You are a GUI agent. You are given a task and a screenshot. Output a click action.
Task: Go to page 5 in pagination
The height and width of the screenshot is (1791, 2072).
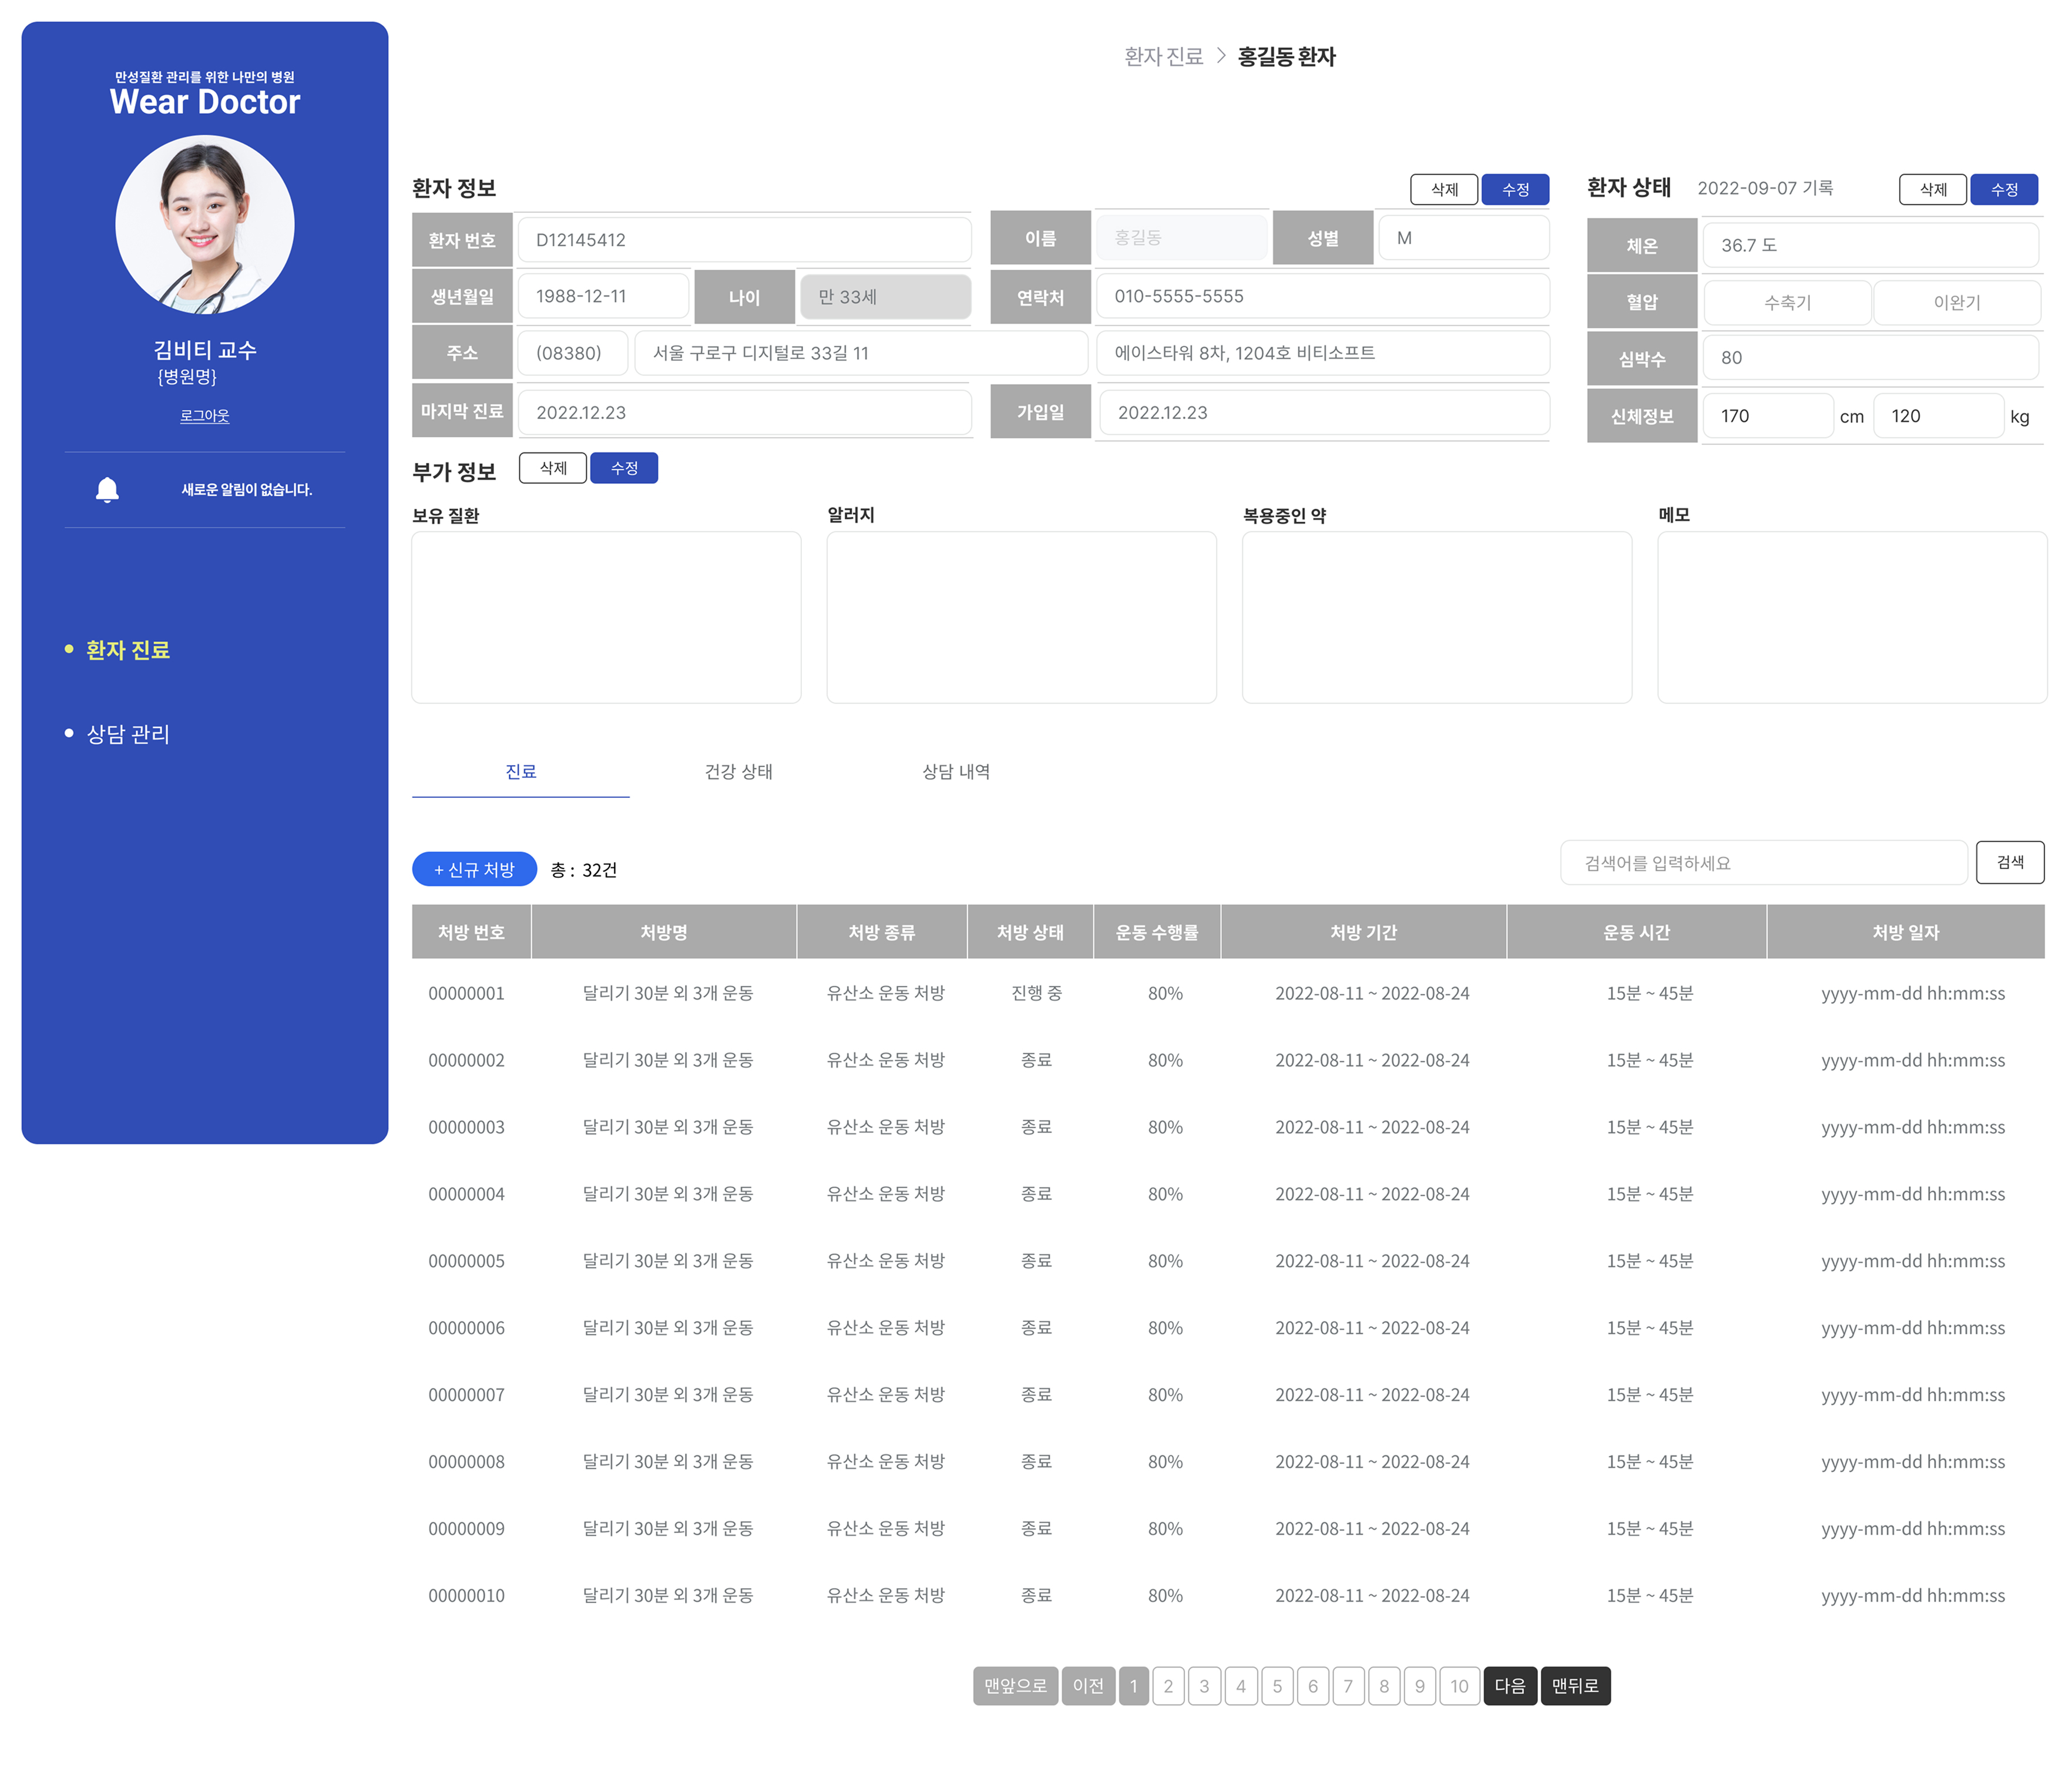point(1276,1686)
